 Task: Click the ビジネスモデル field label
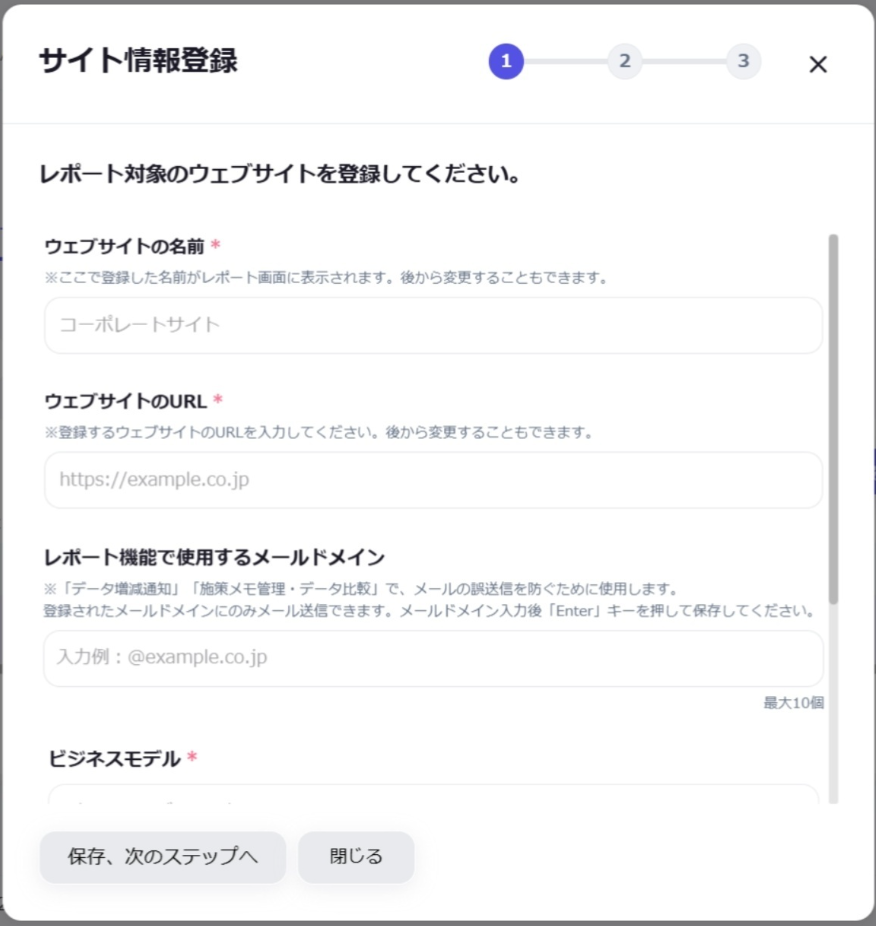[114, 759]
